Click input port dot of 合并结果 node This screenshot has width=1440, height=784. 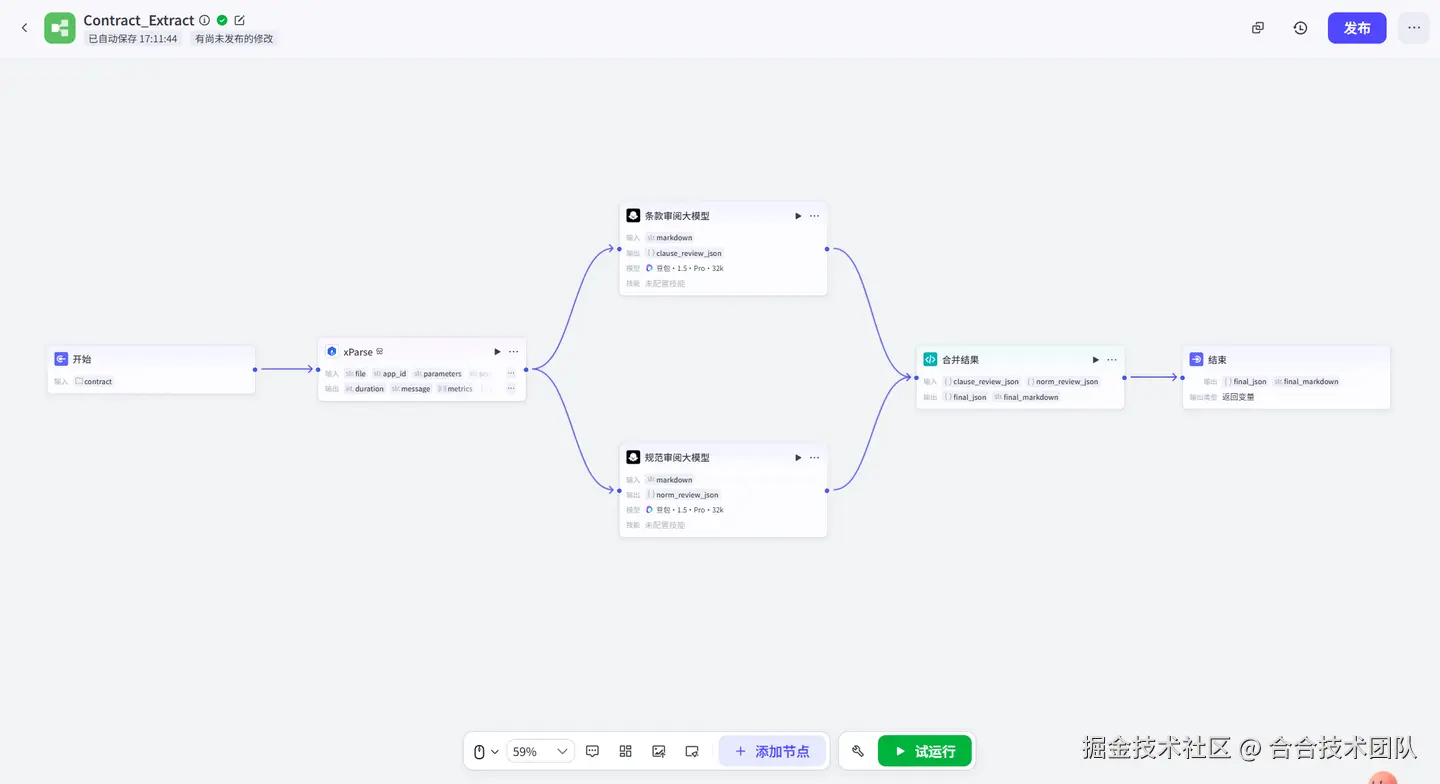click(x=916, y=377)
